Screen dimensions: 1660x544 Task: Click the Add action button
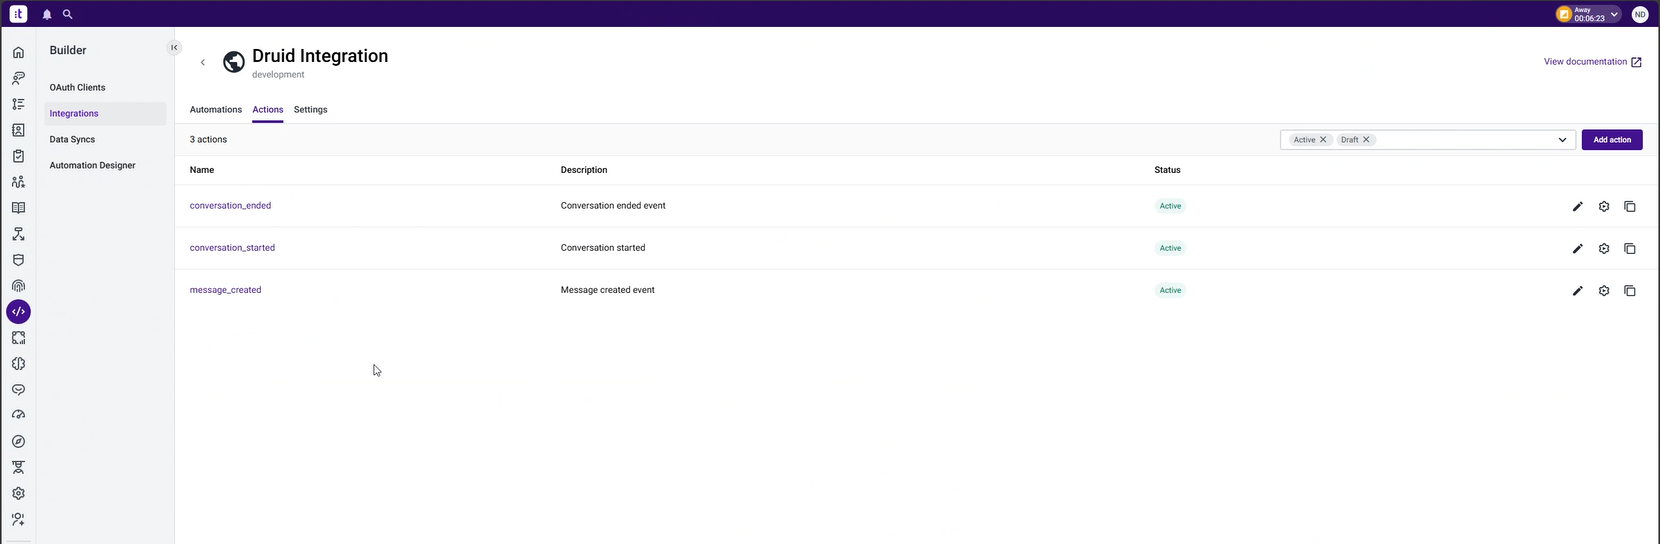click(x=1611, y=140)
